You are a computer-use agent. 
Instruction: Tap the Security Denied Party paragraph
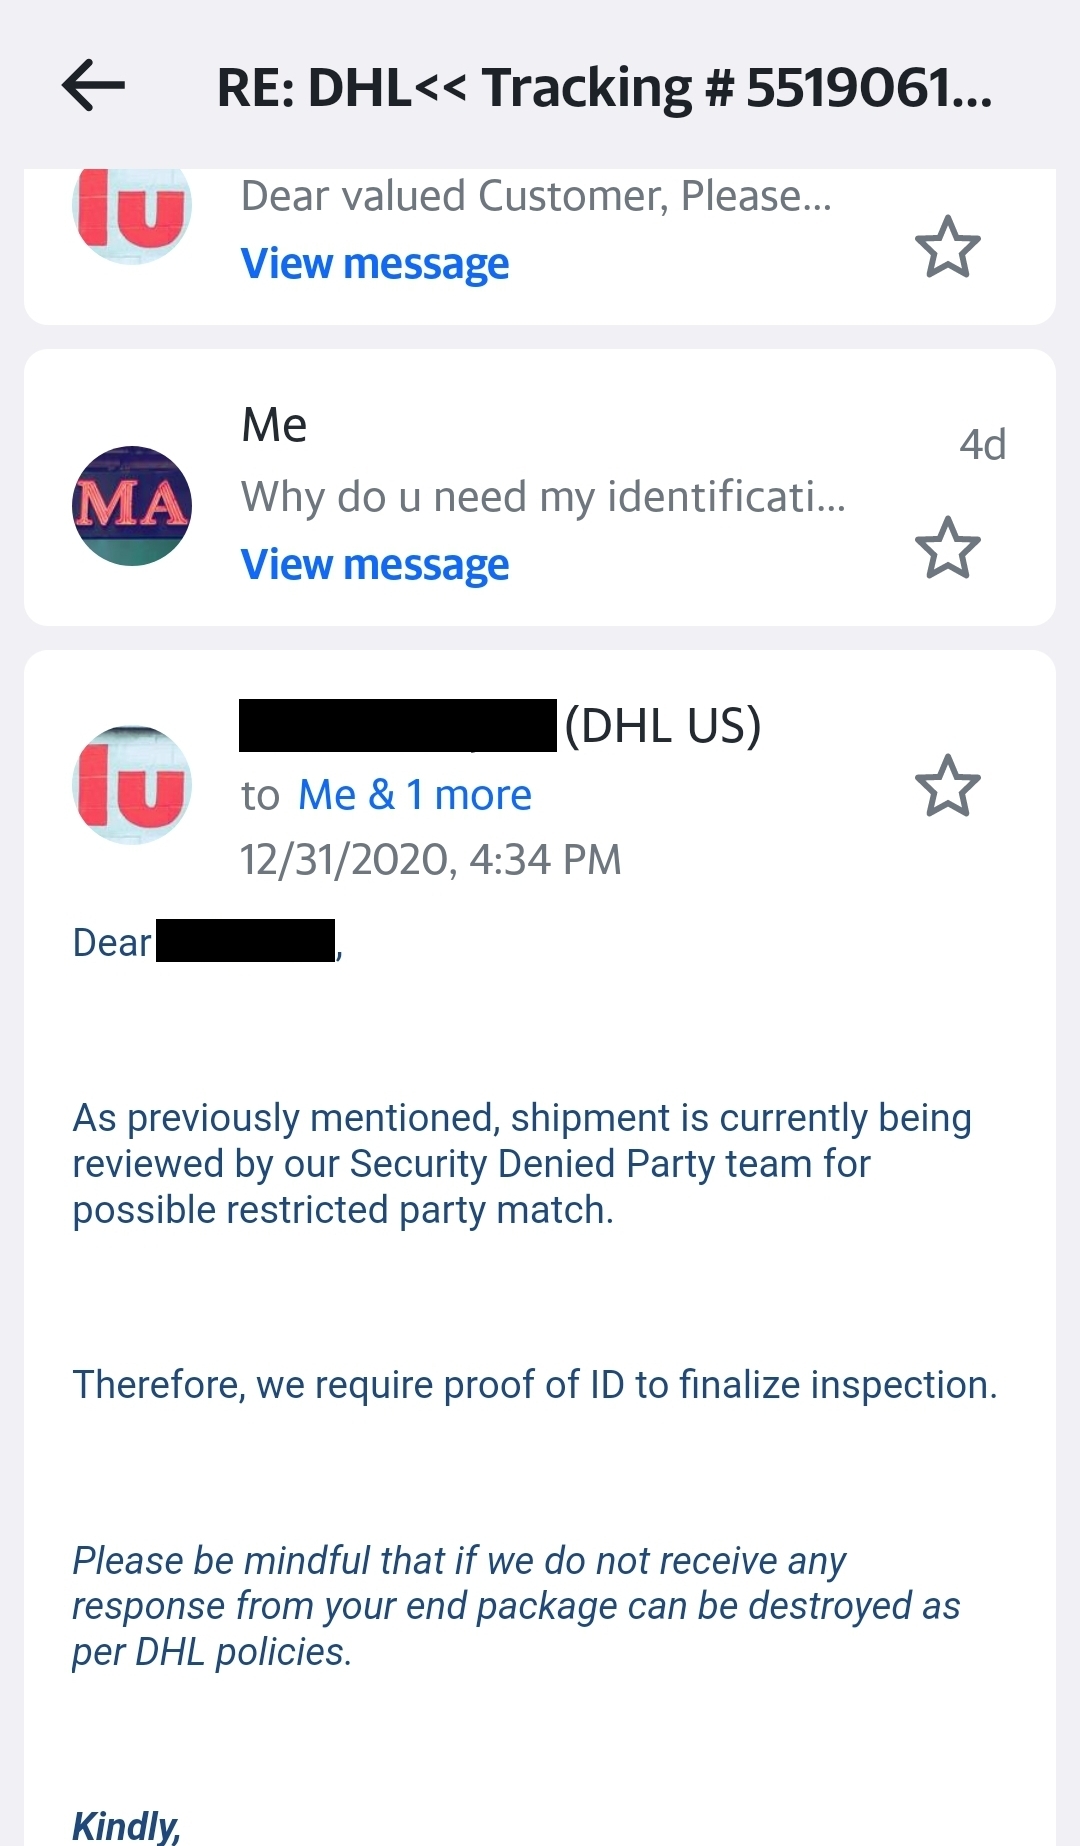(x=522, y=1164)
